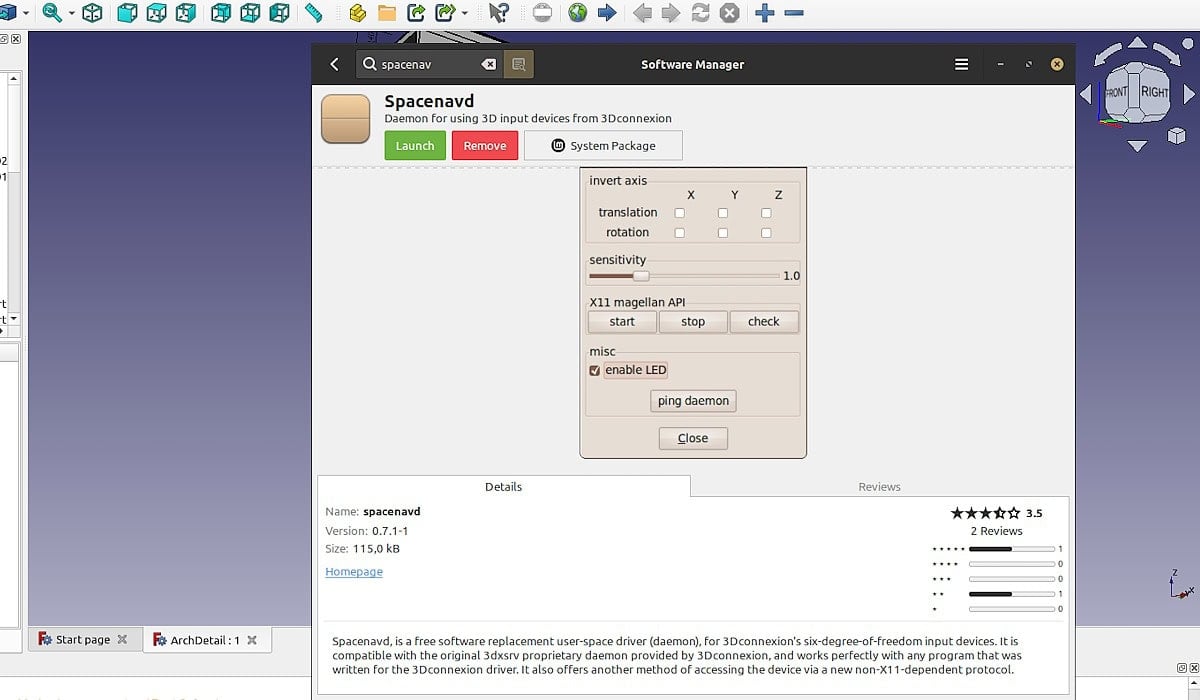Check invert translation Y axis
The image size is (1200, 700).
coord(723,213)
